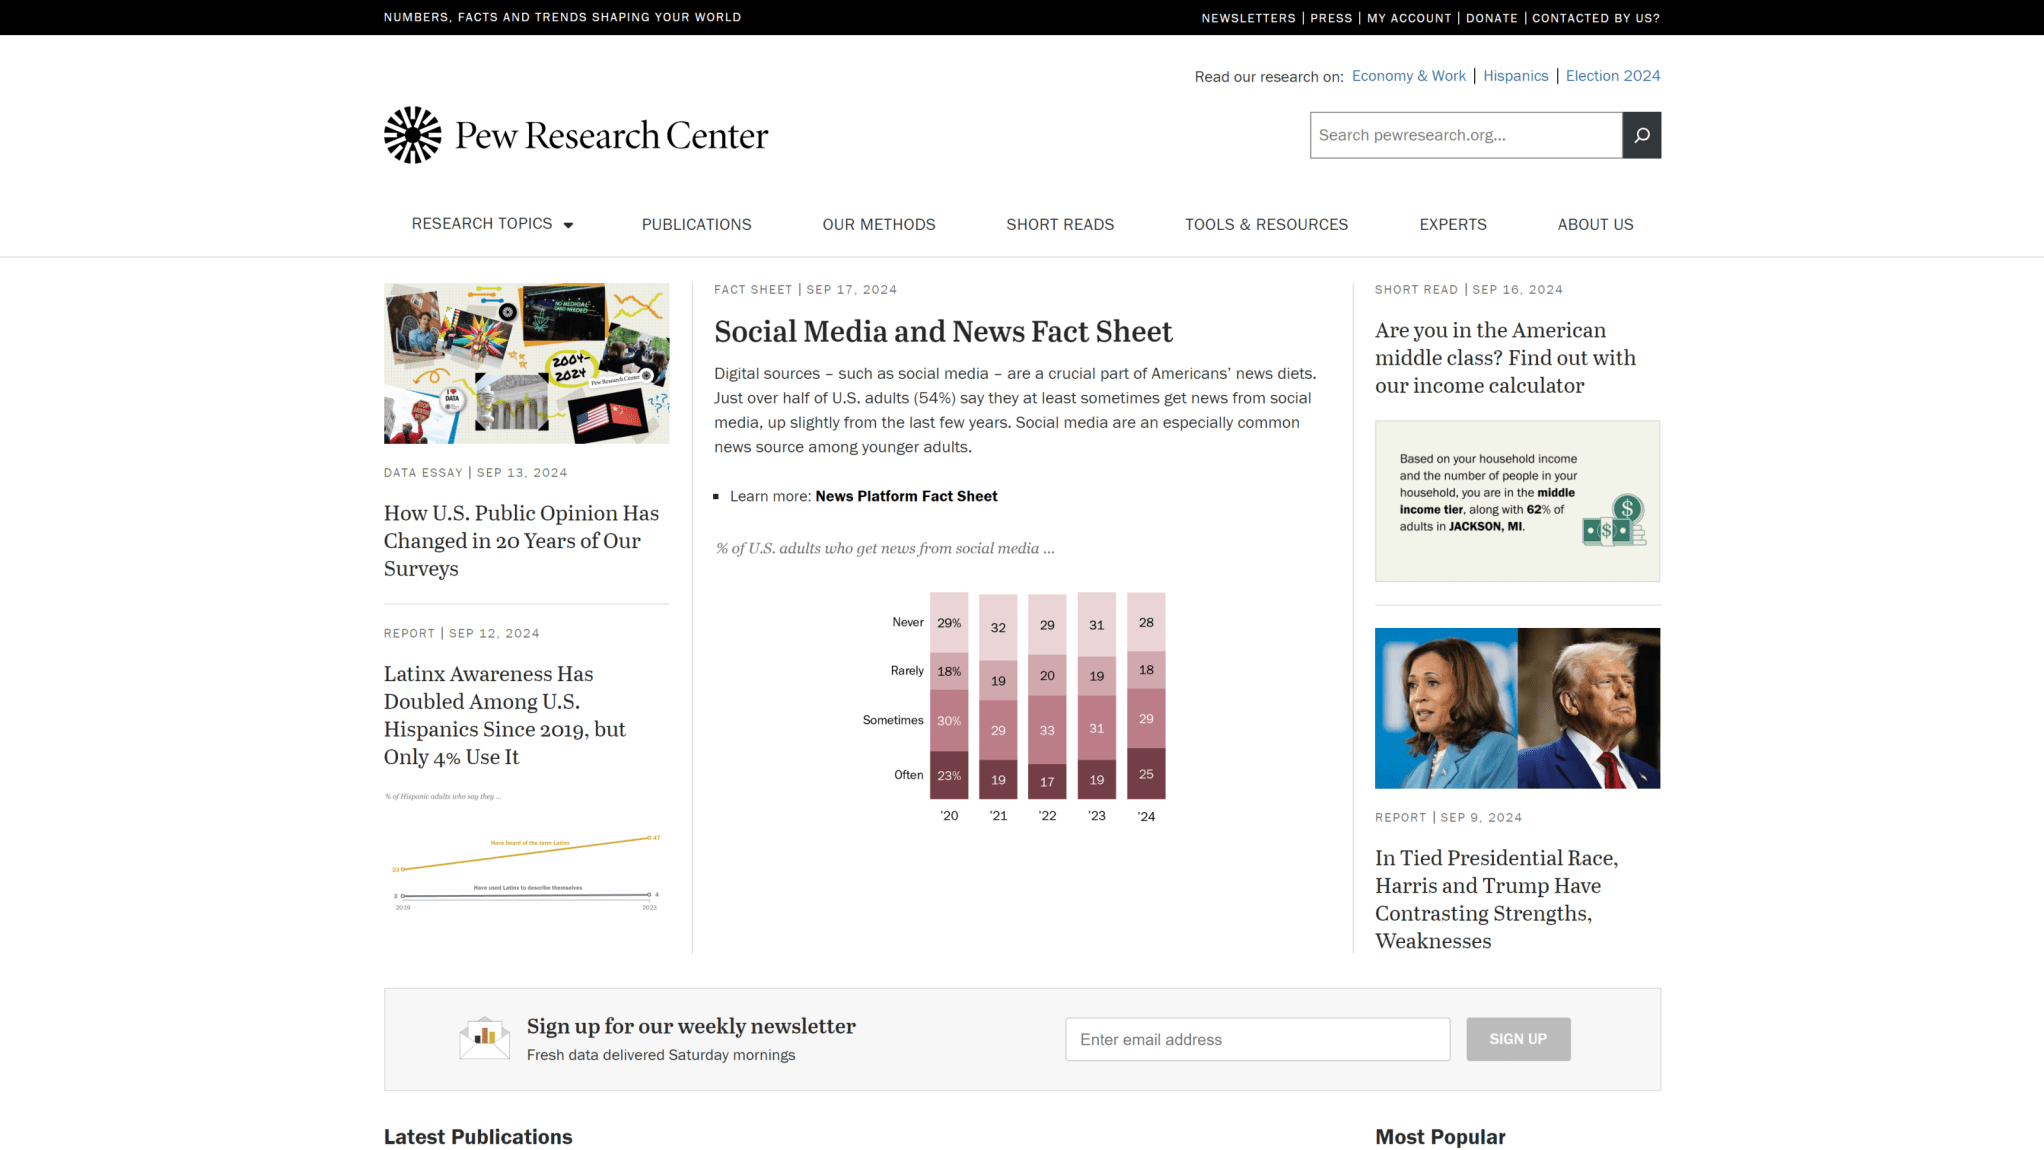Open the Donate link

[x=1491, y=17]
